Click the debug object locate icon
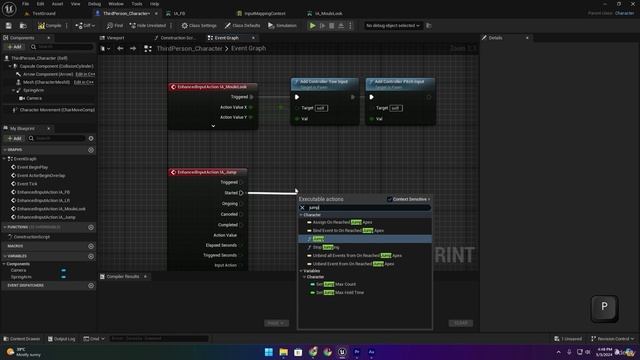The height and width of the screenshot is (360, 640). click(x=429, y=26)
